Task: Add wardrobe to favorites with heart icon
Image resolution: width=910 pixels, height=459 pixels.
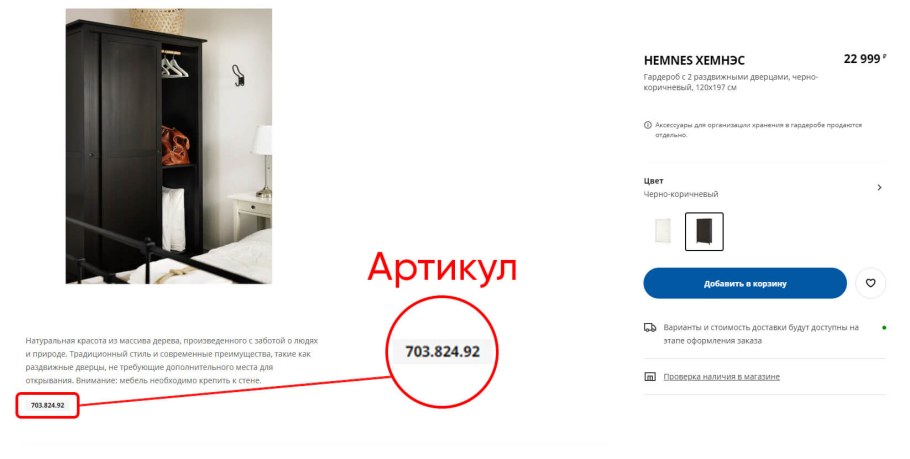Action: [870, 283]
